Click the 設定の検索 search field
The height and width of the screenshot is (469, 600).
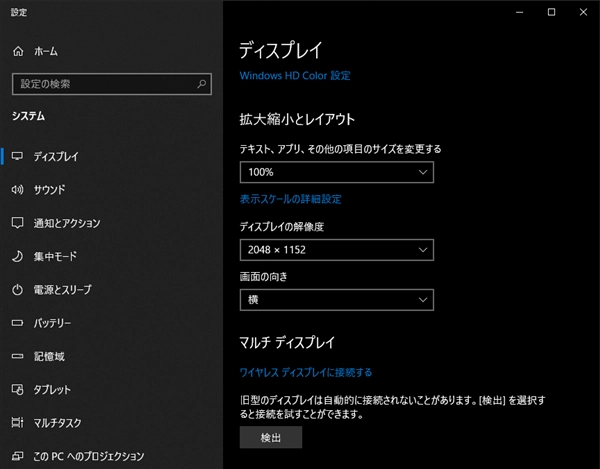click(x=112, y=84)
